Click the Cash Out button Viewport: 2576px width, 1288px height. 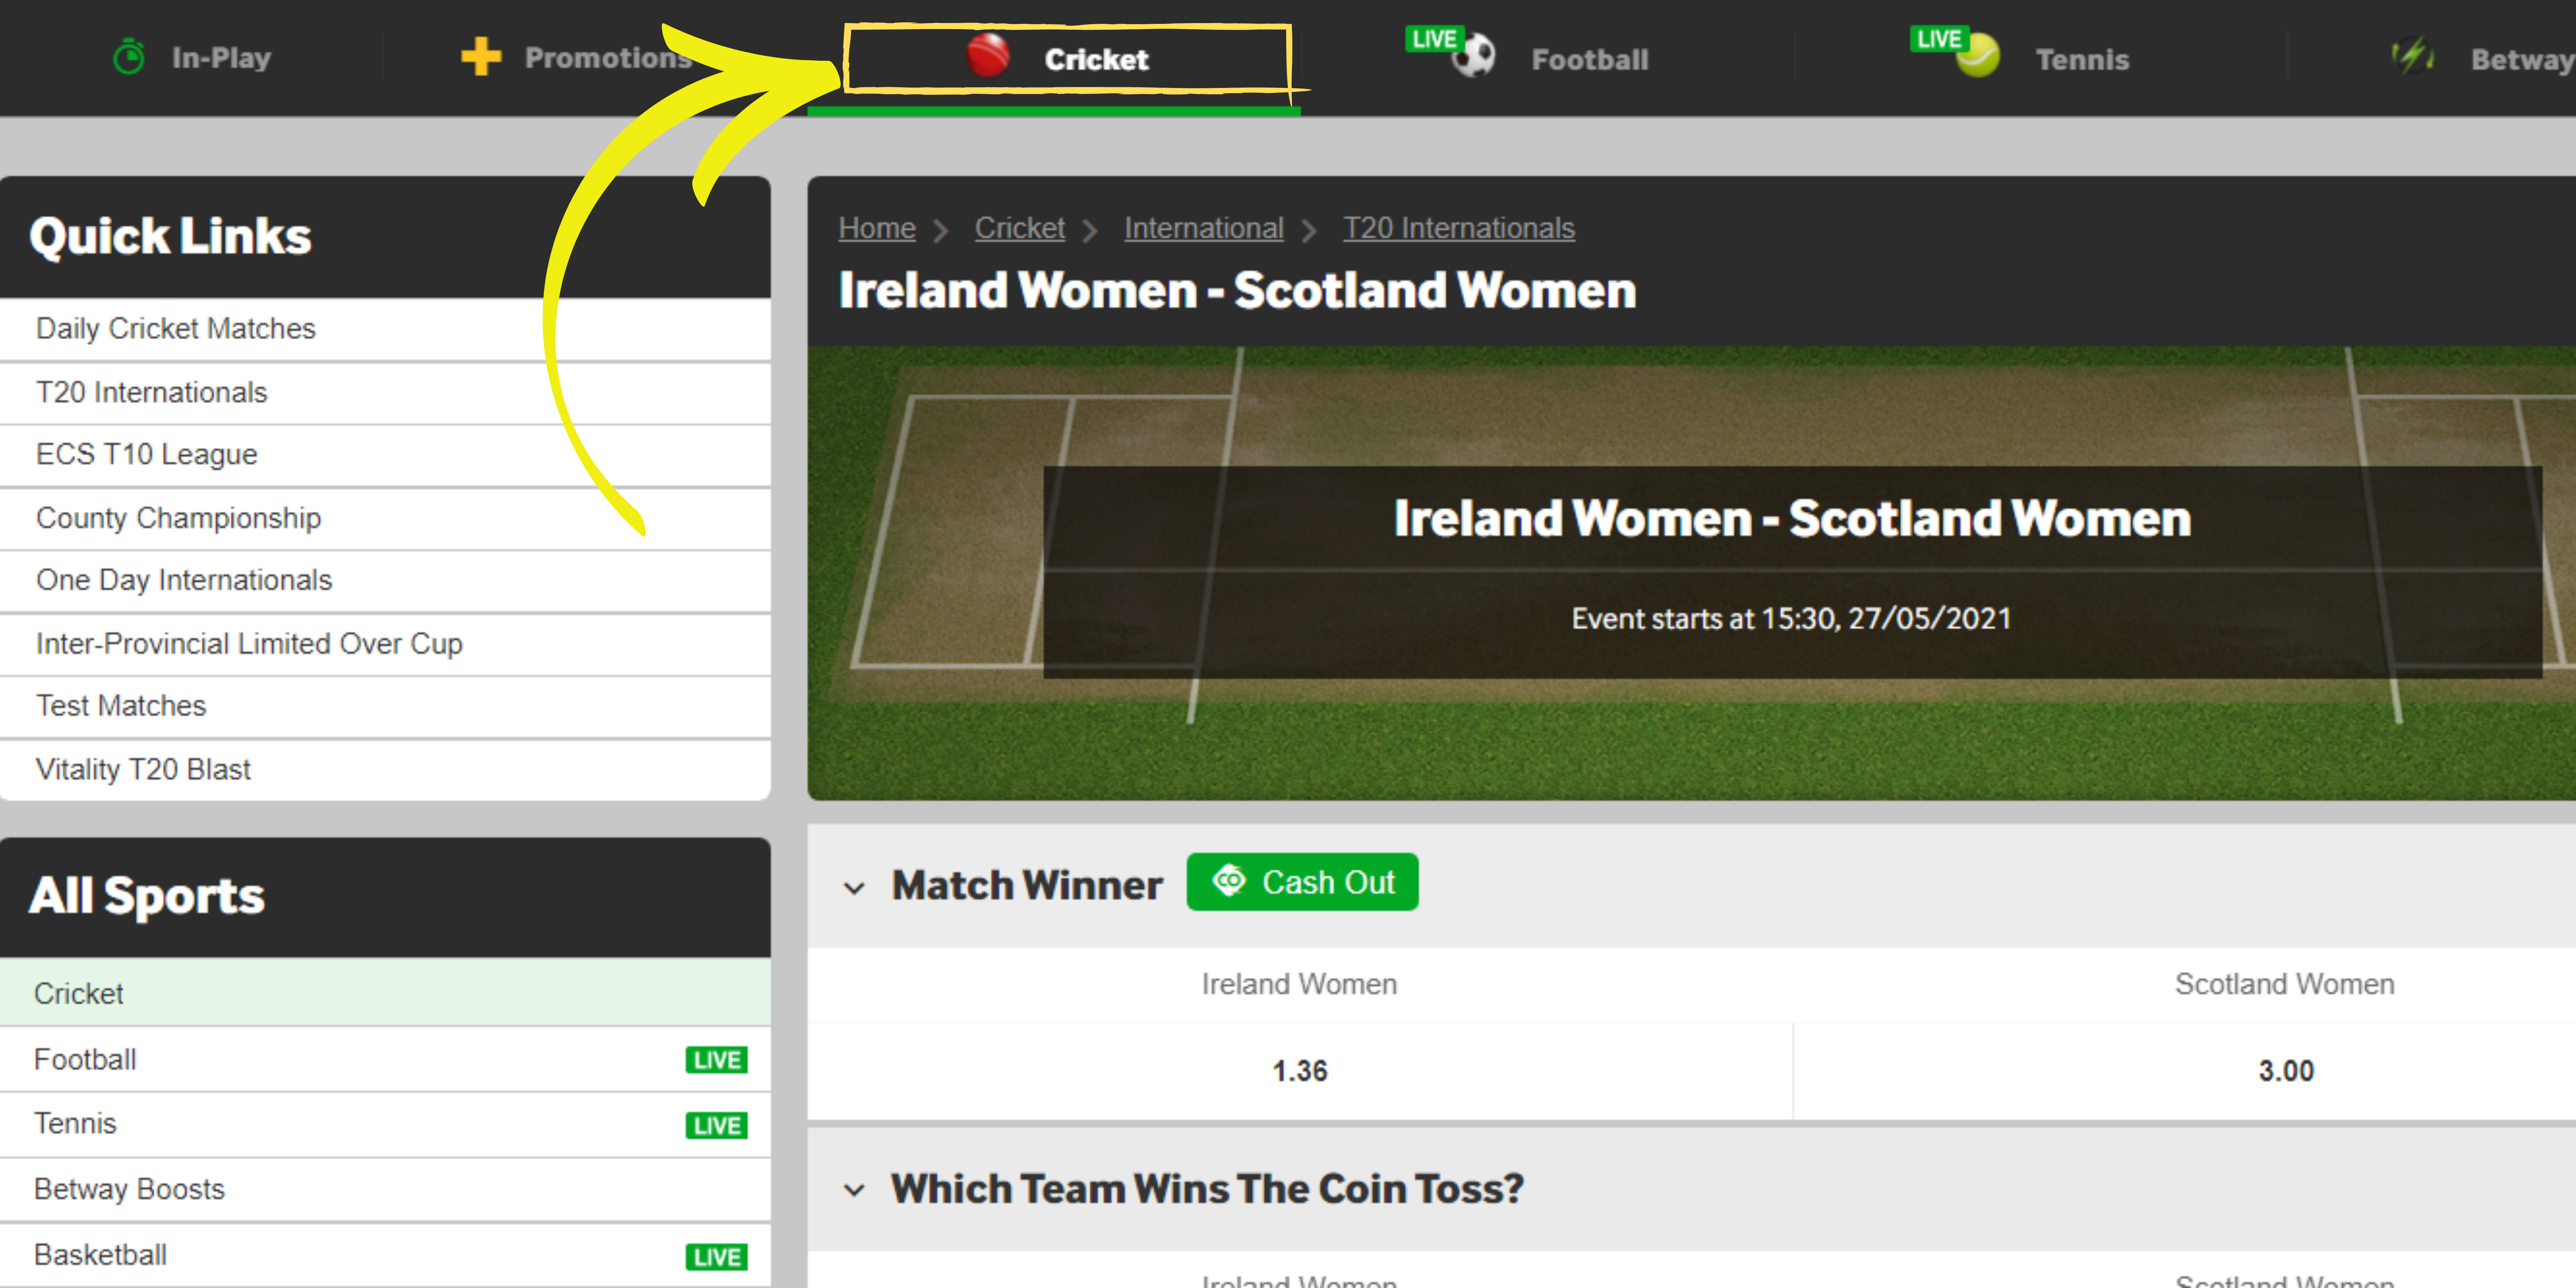[1302, 882]
